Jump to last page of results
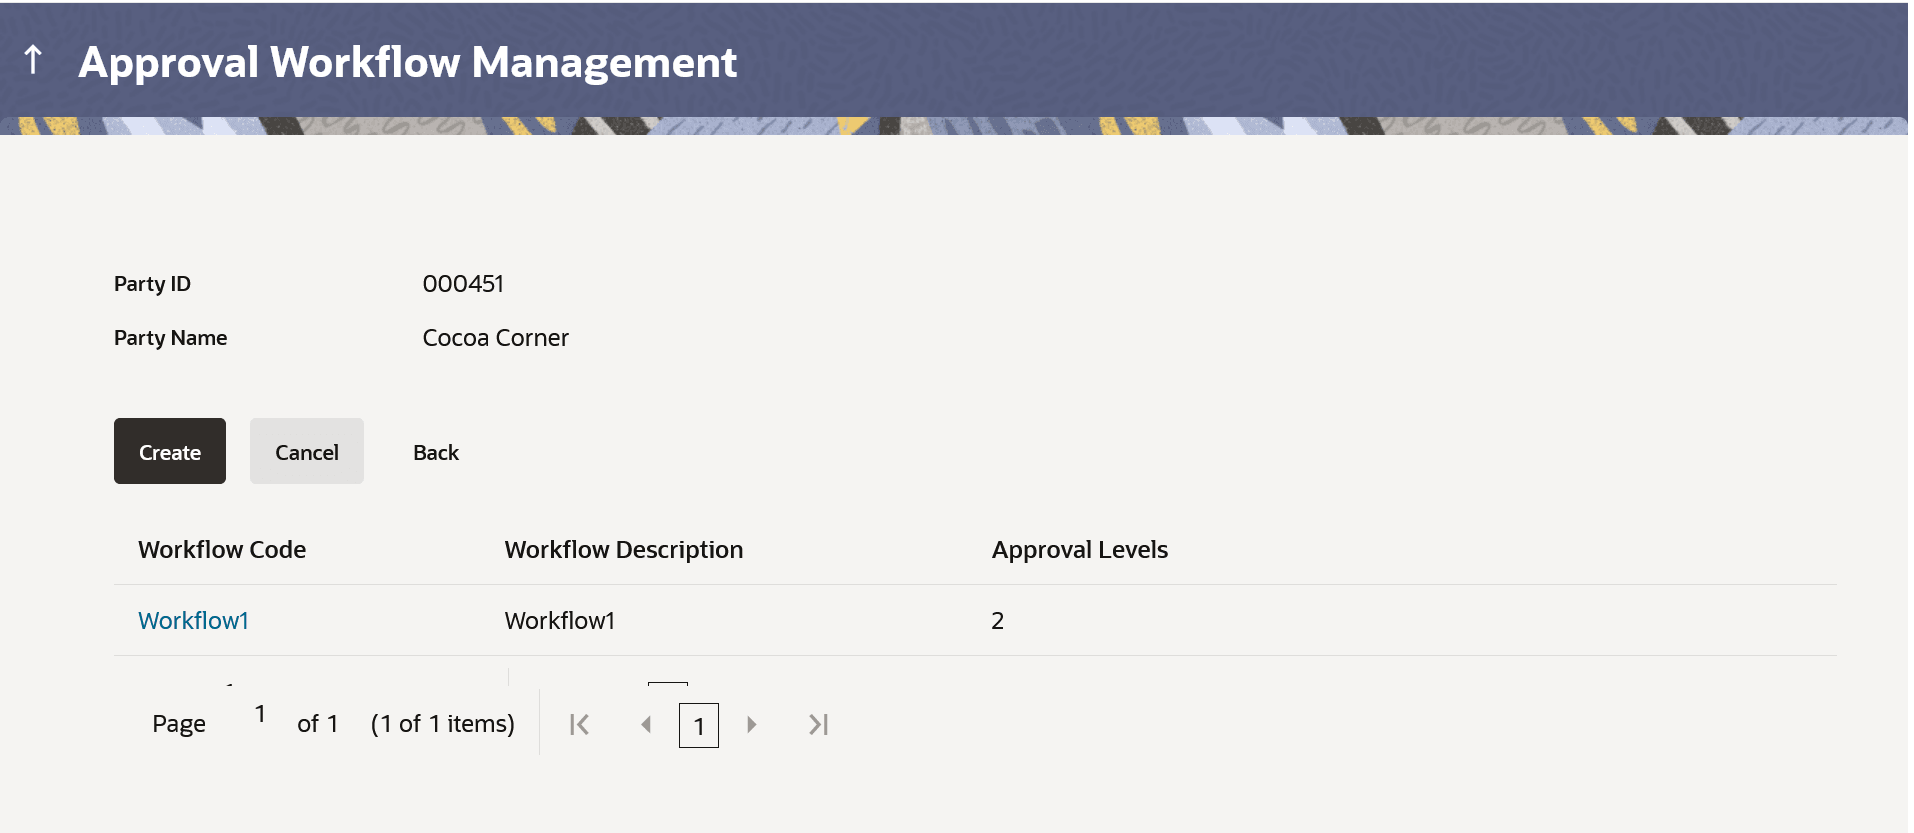Screen dimensions: 1914x833 818,724
